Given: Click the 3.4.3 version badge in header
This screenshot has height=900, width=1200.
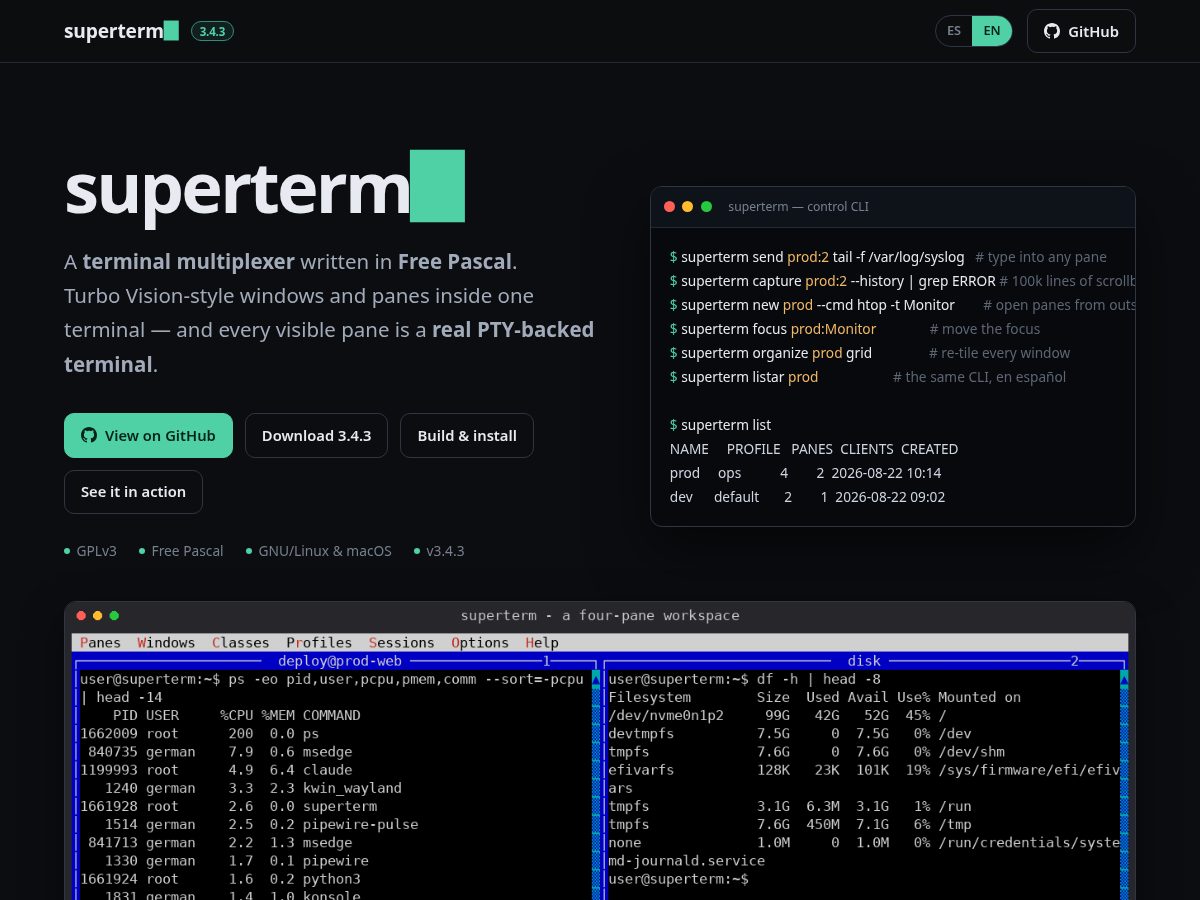Looking at the screenshot, I should click(212, 31).
